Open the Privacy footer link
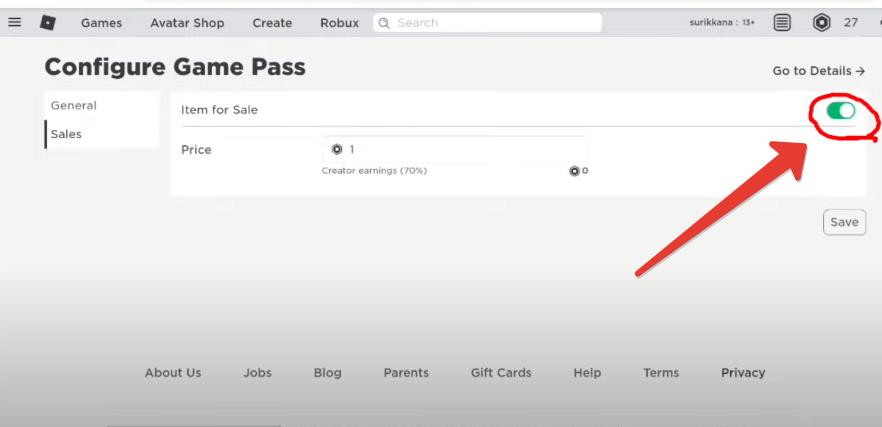The height and width of the screenshot is (427, 882). (x=743, y=373)
